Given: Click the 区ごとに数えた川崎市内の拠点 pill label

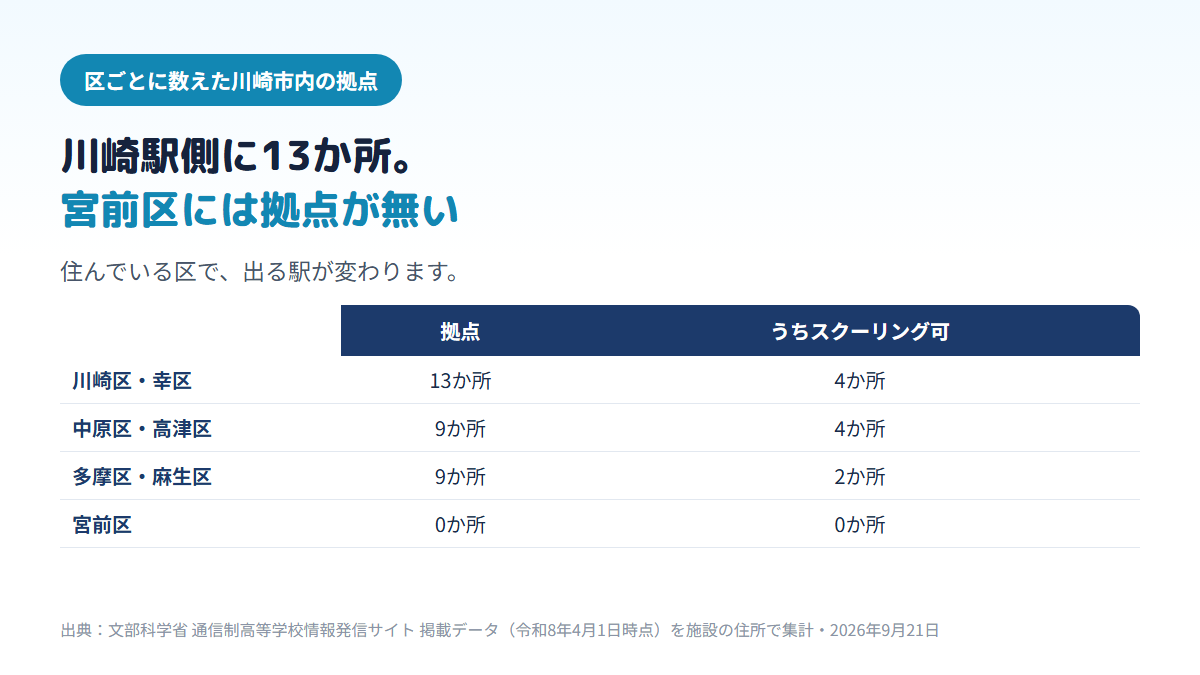Looking at the screenshot, I should (x=231, y=80).
